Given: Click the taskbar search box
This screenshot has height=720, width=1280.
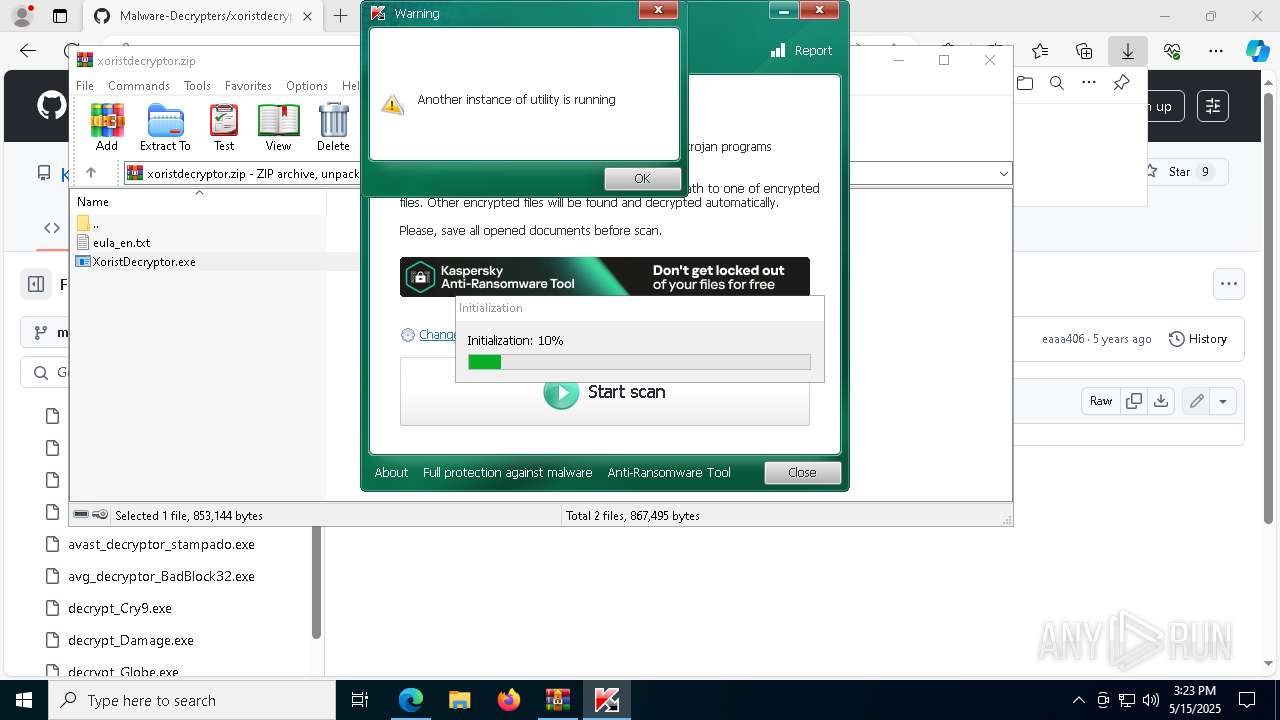Looking at the screenshot, I should coord(192,700).
